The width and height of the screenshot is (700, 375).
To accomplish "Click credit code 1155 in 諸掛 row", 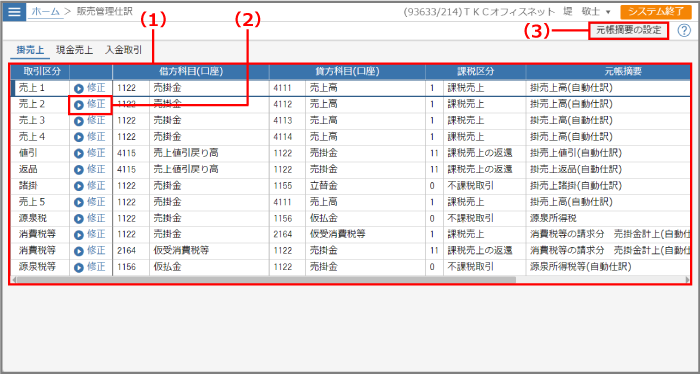I will (283, 185).
